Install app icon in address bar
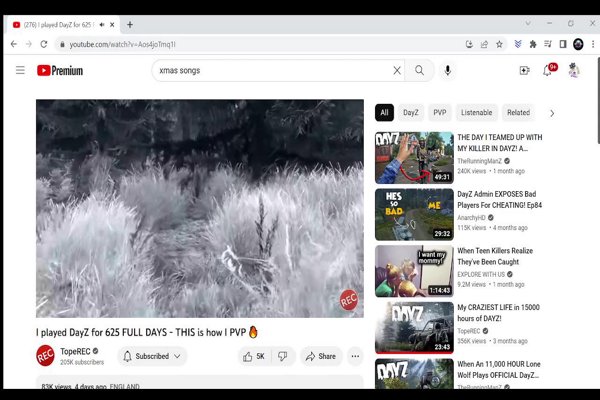This screenshot has width=600, height=400. [x=469, y=44]
